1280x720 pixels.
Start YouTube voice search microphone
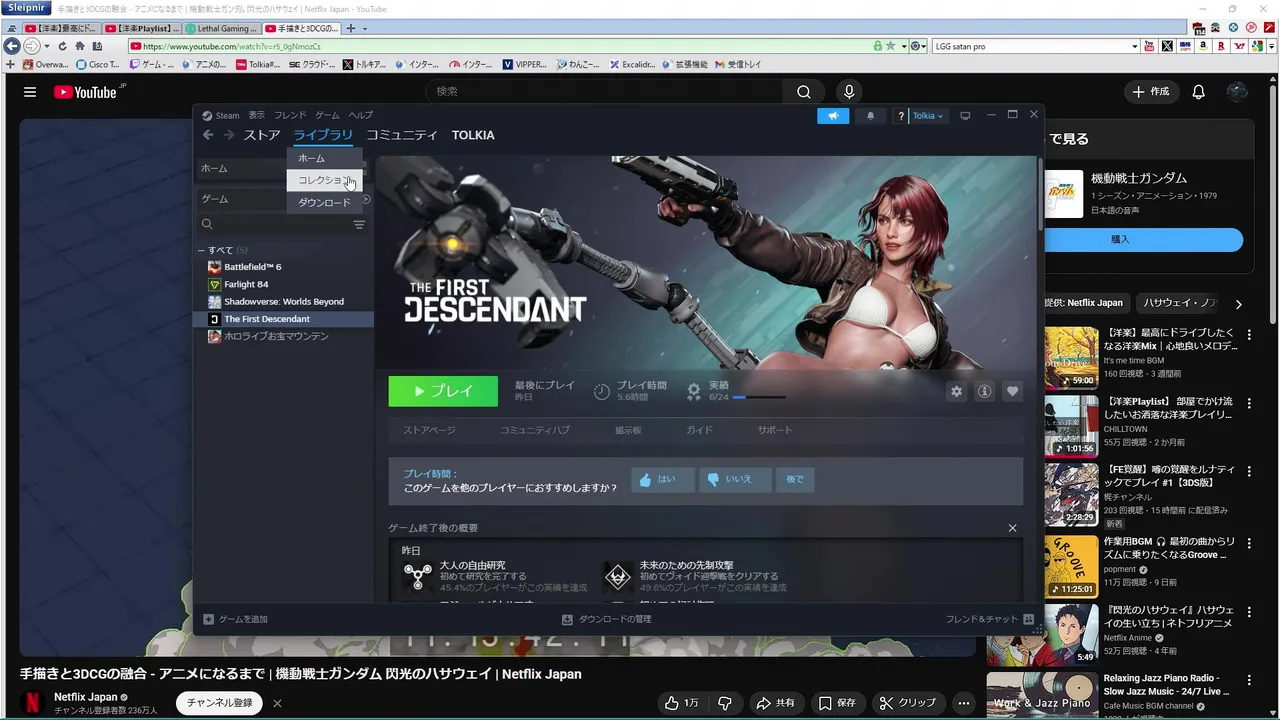(849, 92)
